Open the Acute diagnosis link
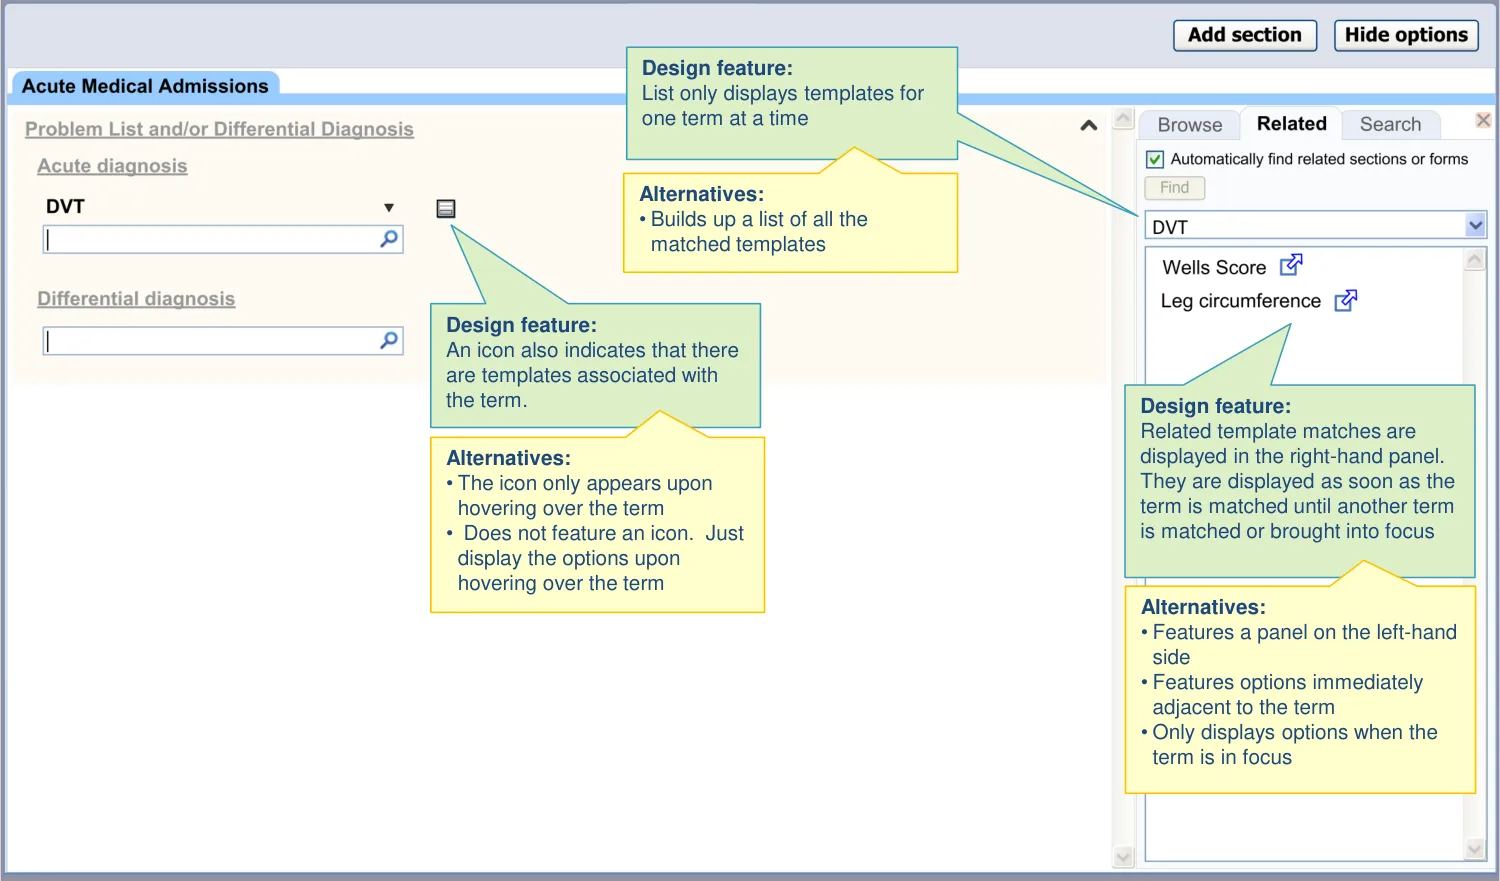This screenshot has width=1500, height=881. 112,166
